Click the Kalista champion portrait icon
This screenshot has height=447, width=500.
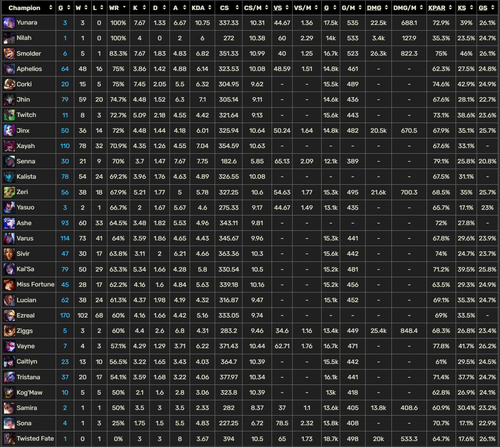(x=9, y=177)
